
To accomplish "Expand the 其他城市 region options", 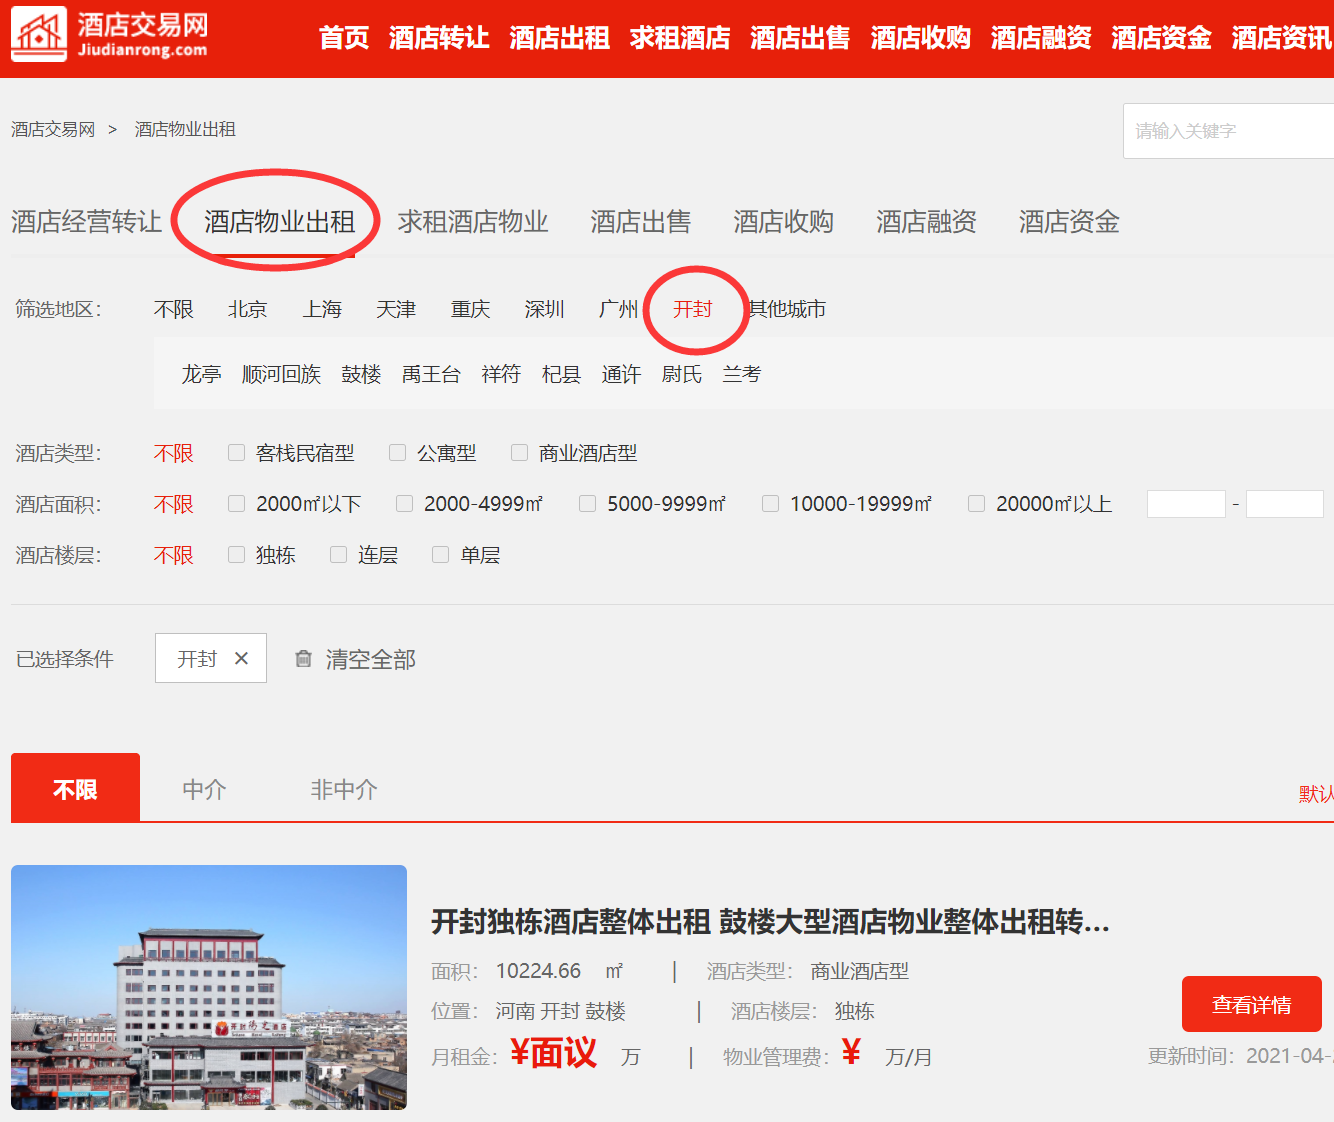I will (788, 310).
